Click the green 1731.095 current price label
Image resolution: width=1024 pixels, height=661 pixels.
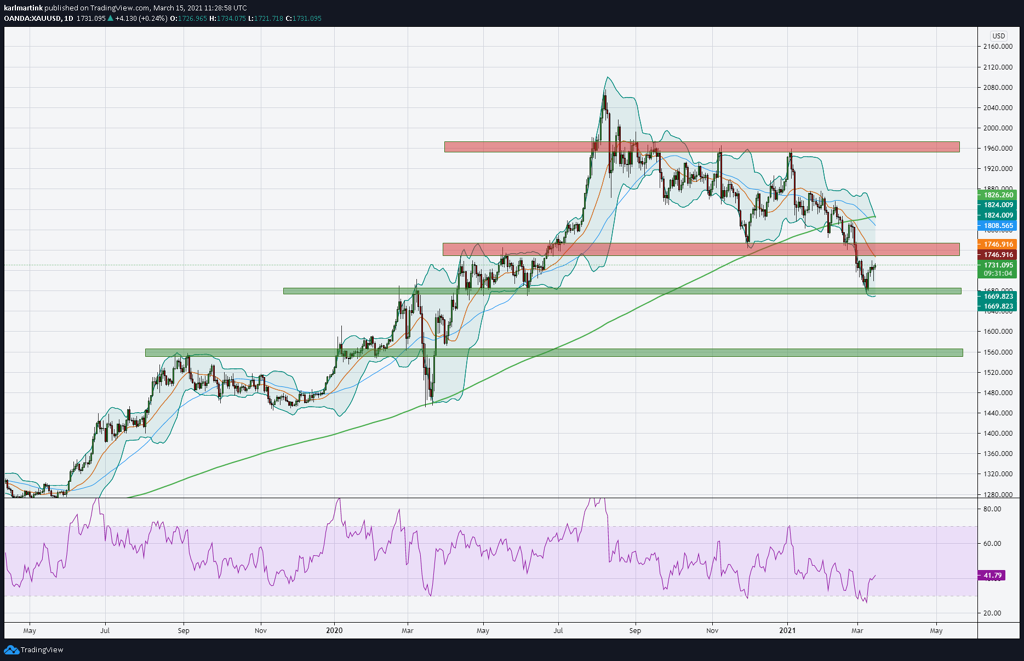pyautogui.click(x=997, y=265)
